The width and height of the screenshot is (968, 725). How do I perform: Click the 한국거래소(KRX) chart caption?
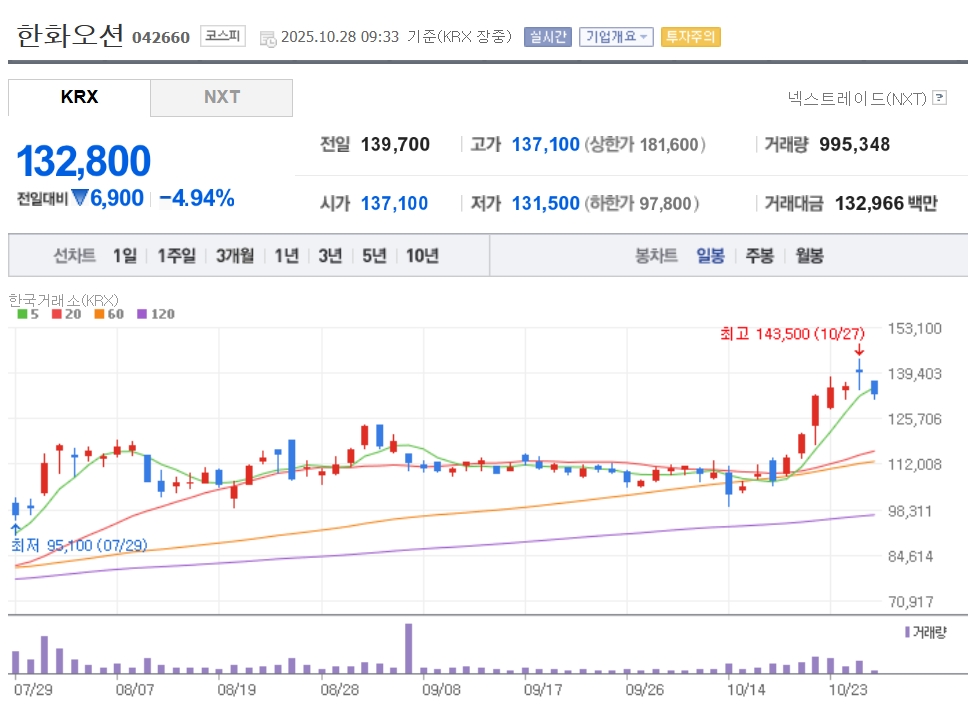(64, 300)
